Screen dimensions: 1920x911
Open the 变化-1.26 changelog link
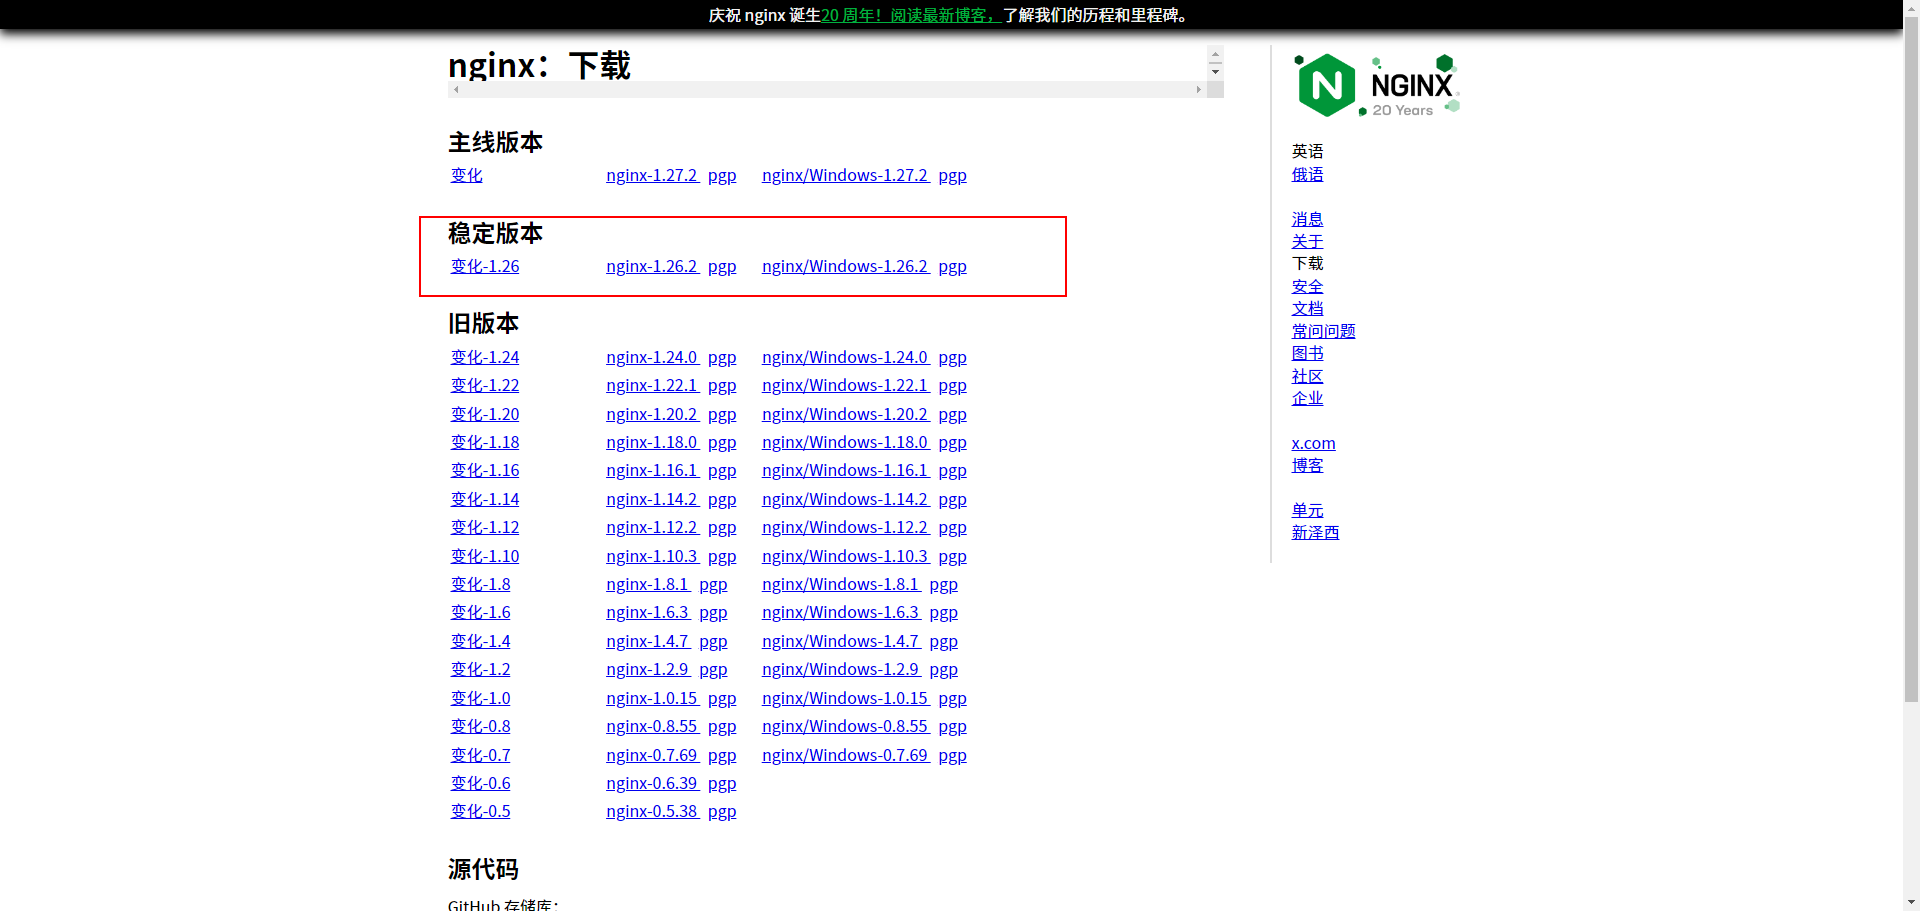tap(484, 267)
